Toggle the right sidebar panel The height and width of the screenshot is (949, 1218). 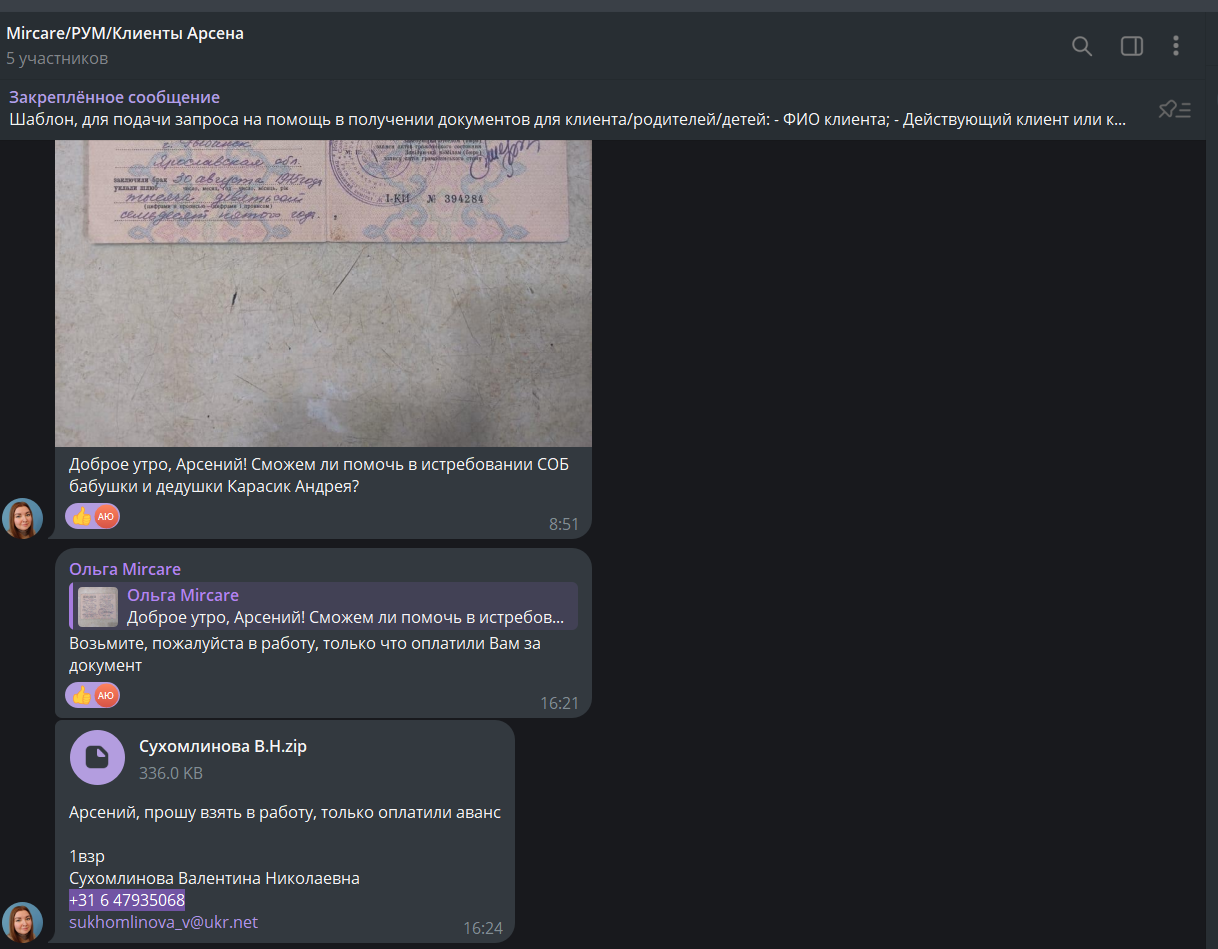coord(1131,46)
